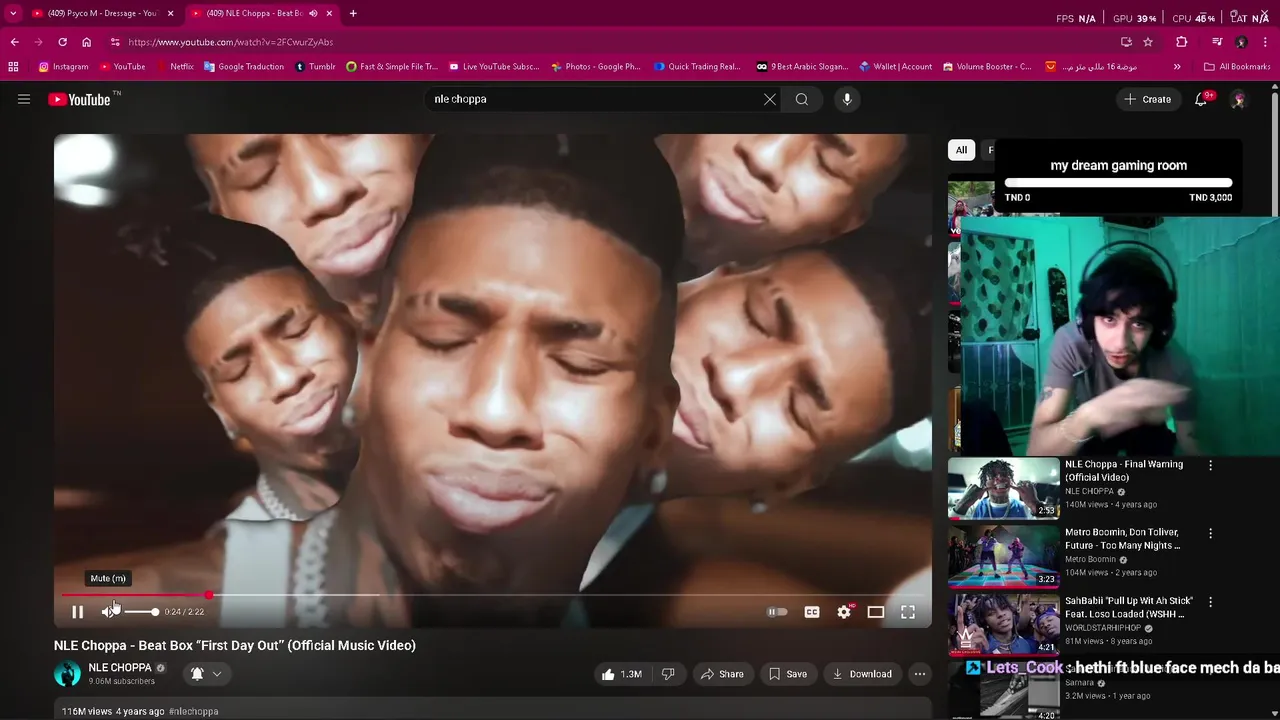Select the All filter chip
The image size is (1280, 720).
coord(961,150)
